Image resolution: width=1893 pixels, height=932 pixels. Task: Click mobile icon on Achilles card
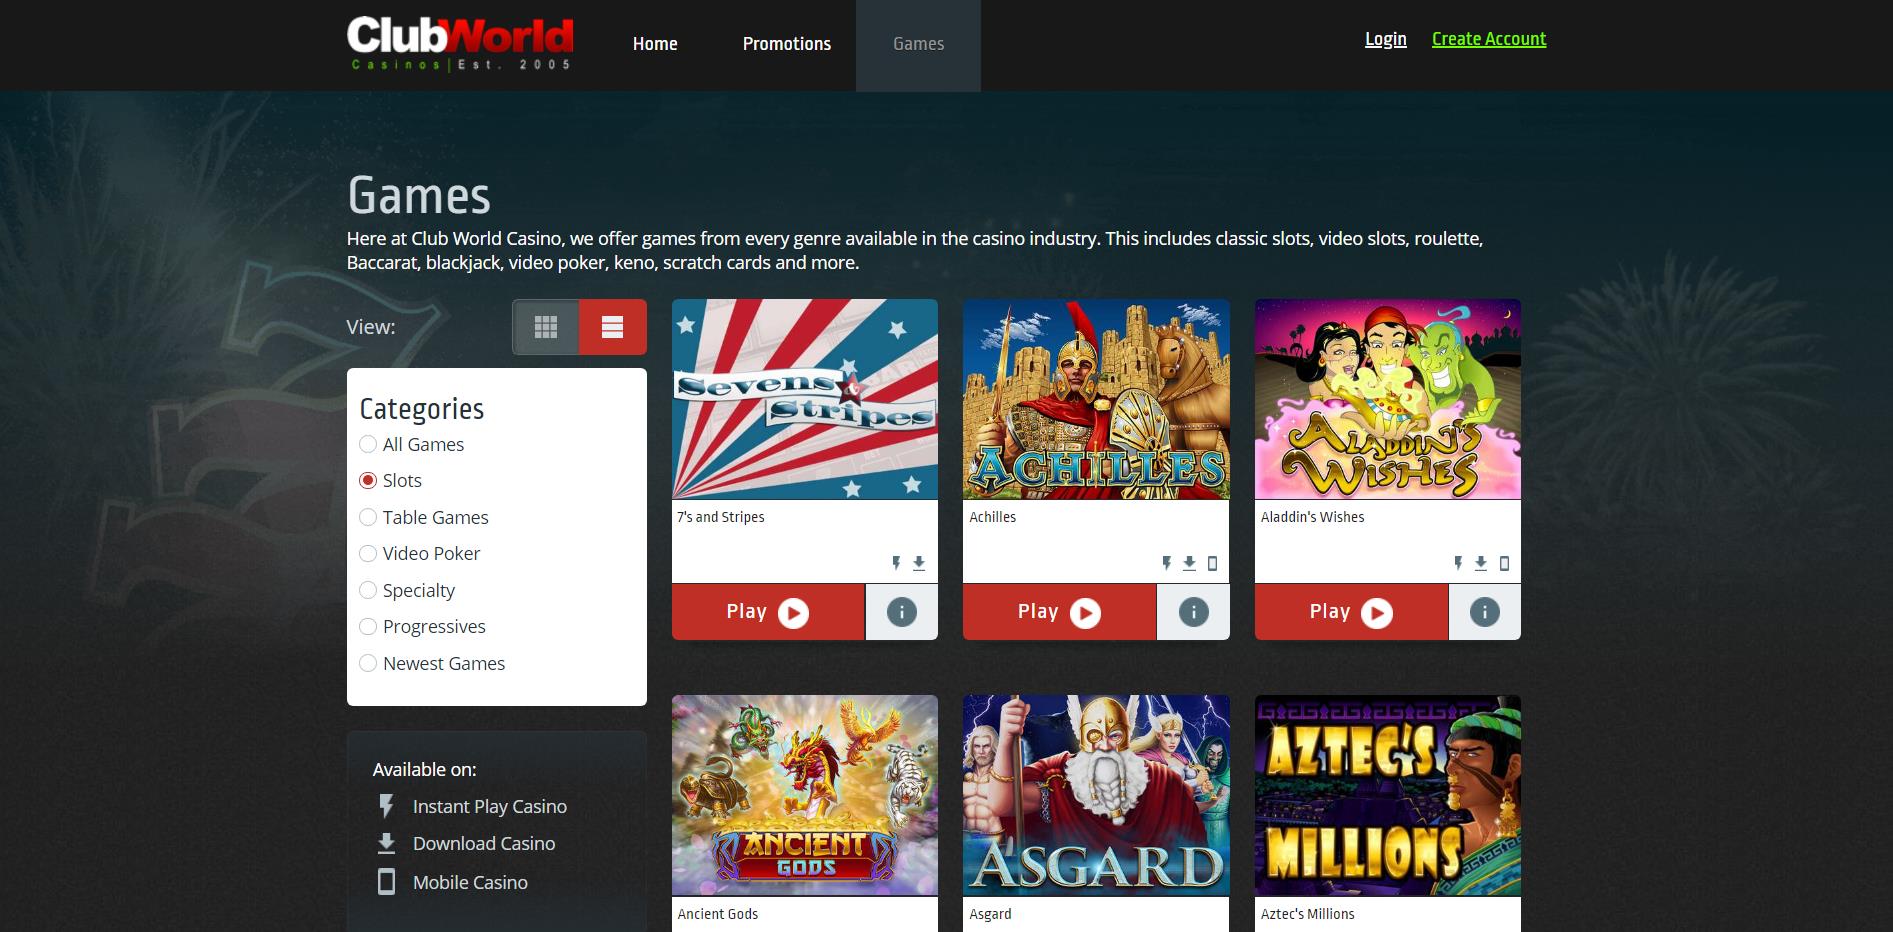pos(1212,564)
